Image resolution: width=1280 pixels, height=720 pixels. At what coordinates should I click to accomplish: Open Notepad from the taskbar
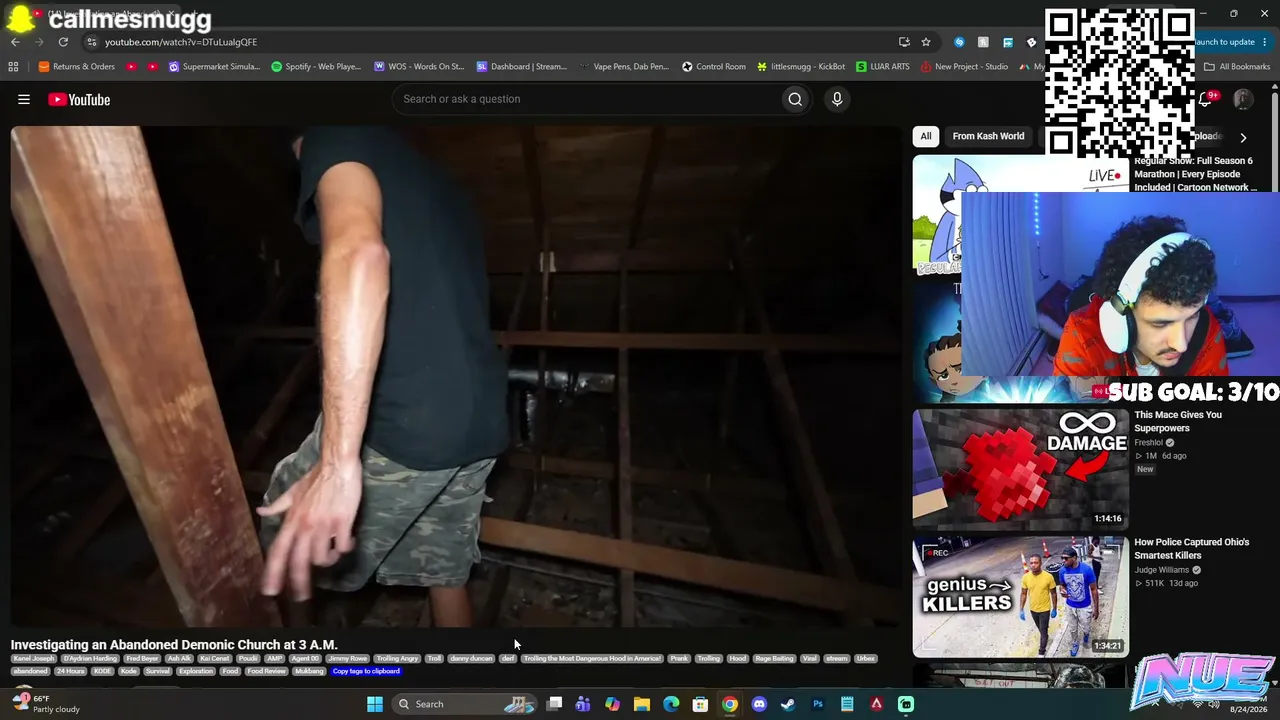pyautogui.click(x=847, y=704)
